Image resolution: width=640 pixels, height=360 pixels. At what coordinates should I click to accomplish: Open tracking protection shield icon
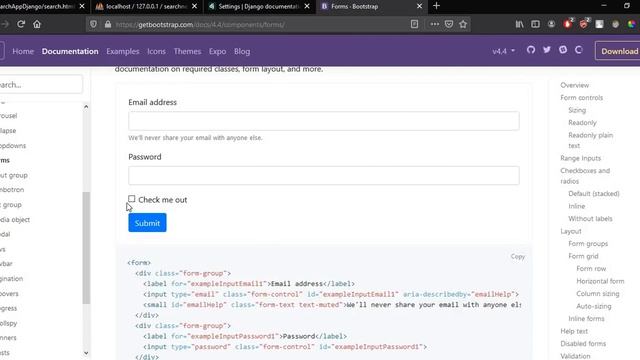click(x=93, y=24)
